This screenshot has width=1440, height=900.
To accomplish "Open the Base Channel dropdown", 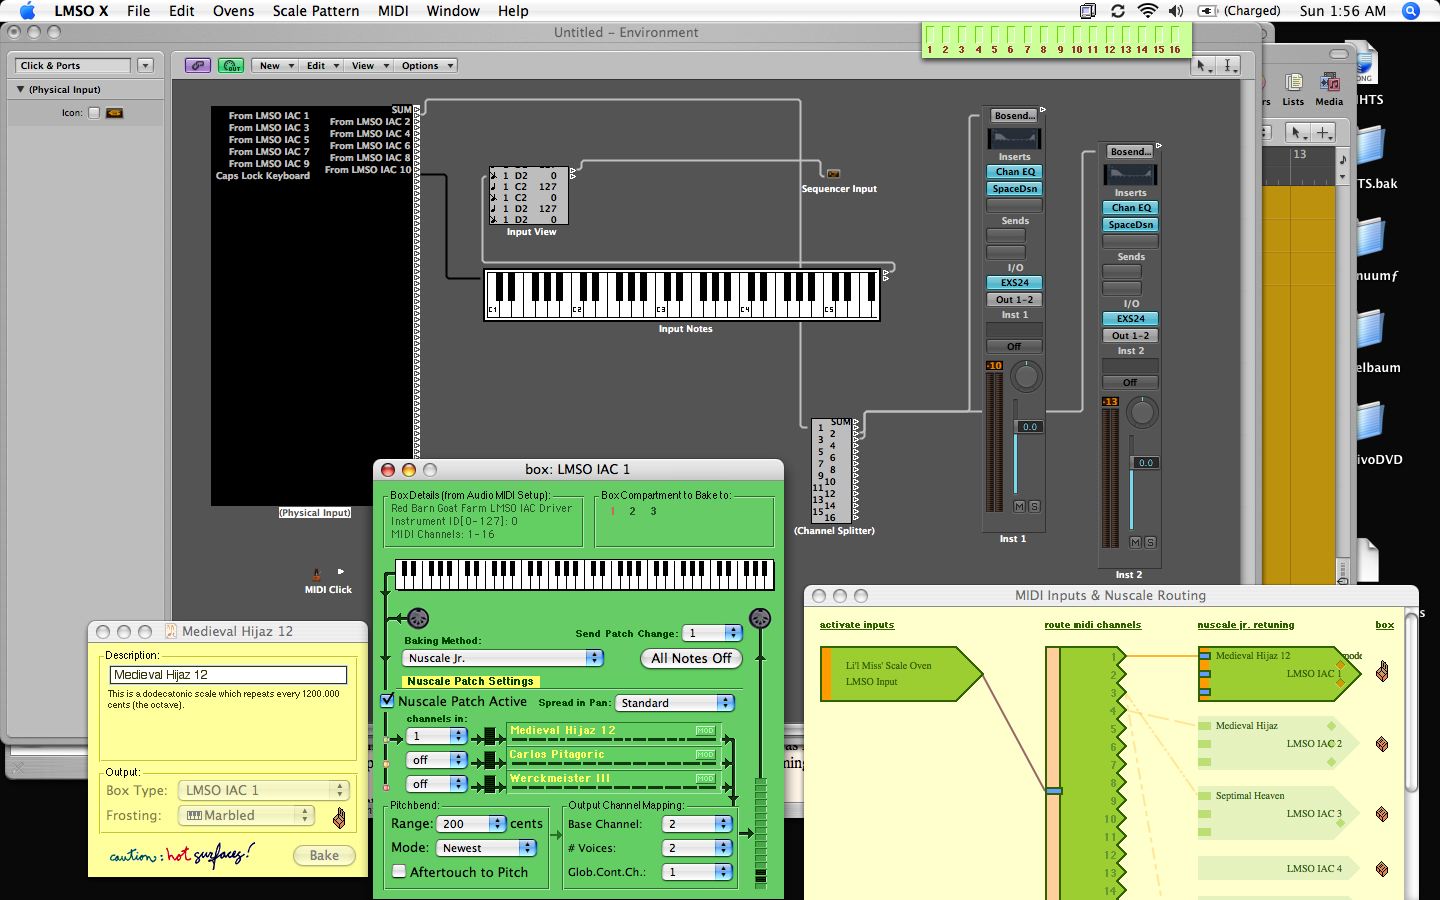I will point(697,824).
